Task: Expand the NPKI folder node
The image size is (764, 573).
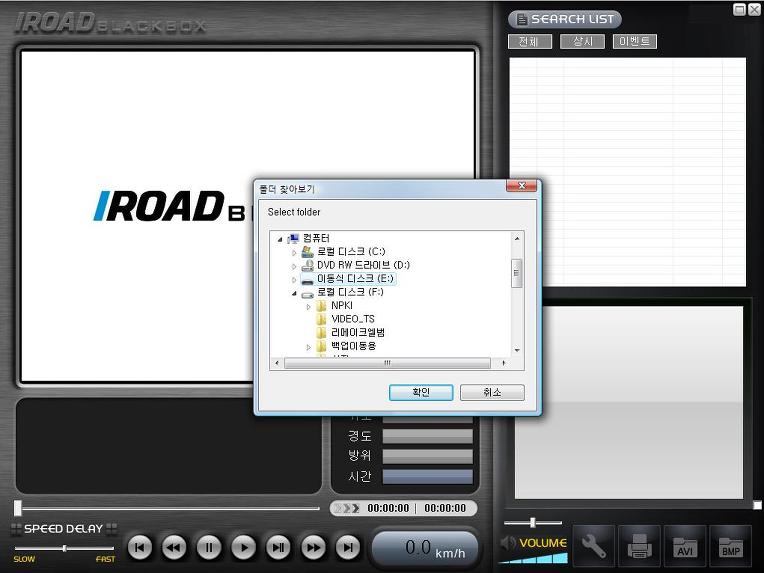Action: coord(308,306)
